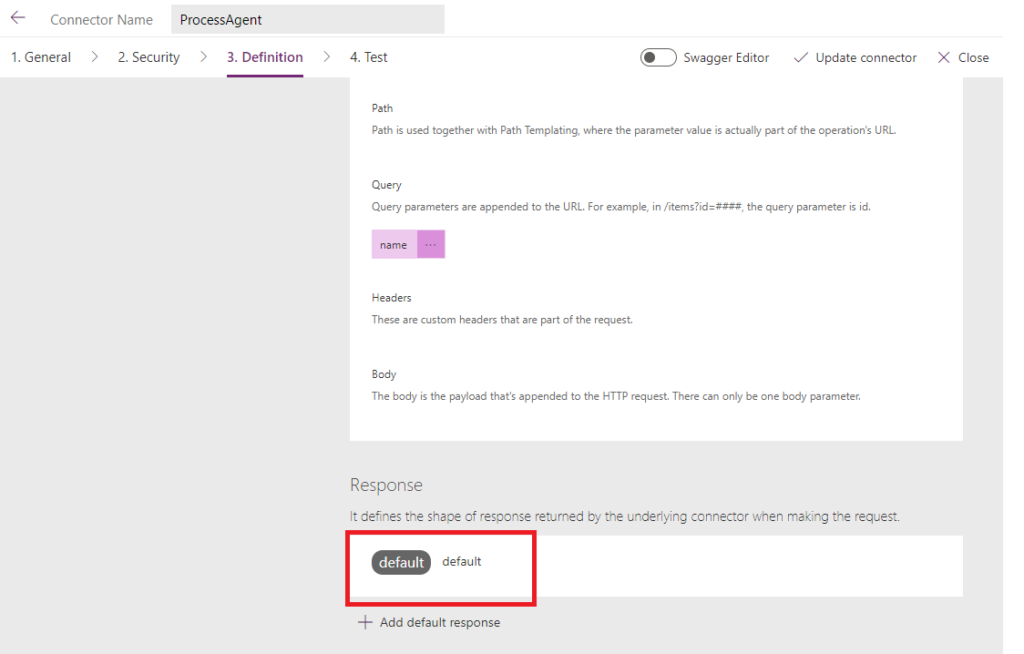
Task: Click the ProcessAgent connector name field
Action: click(x=307, y=18)
